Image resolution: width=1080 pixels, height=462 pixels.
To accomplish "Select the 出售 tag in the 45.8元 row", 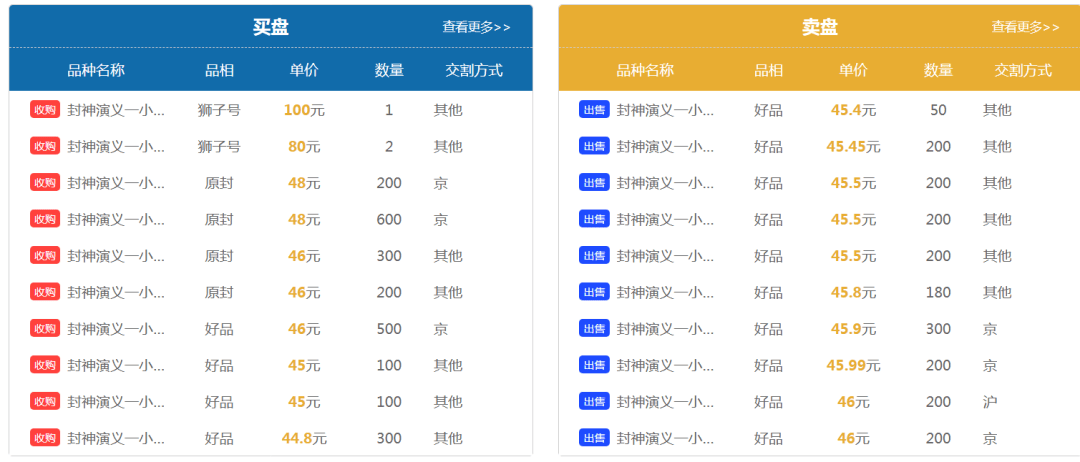I will tap(594, 292).
